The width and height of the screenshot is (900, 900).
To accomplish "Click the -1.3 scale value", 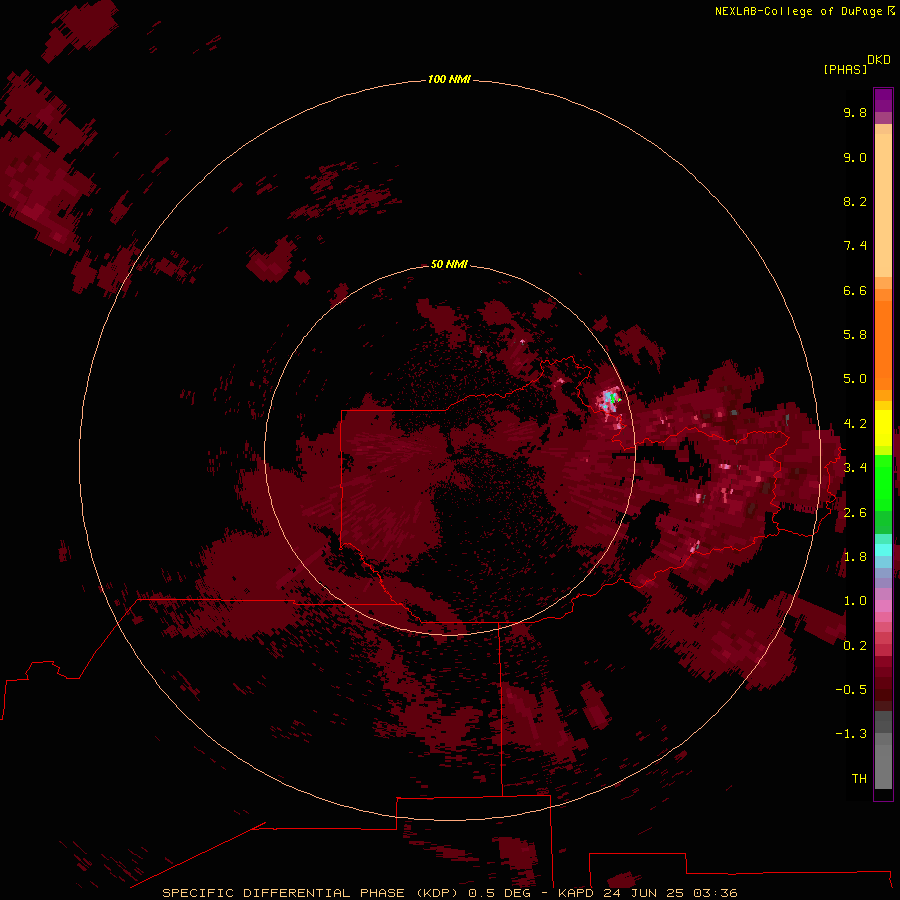I will [851, 734].
